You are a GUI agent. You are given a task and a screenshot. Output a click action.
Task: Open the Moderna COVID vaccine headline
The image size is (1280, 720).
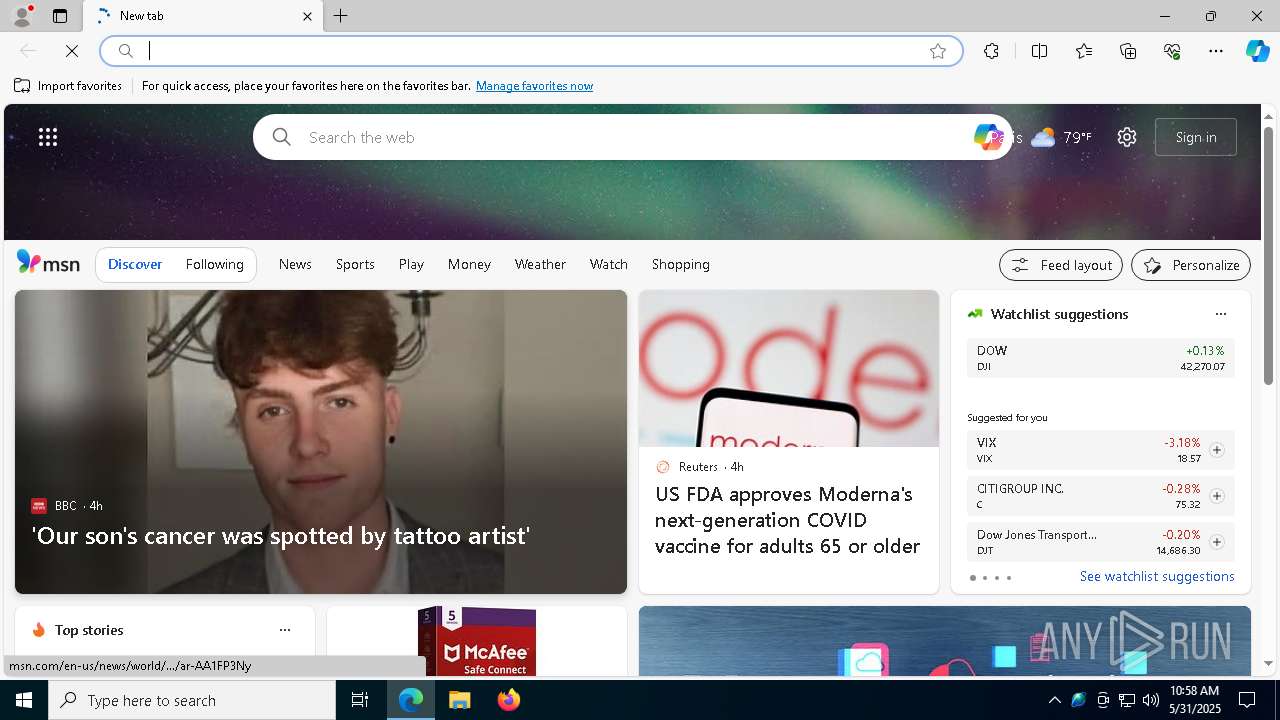(787, 520)
